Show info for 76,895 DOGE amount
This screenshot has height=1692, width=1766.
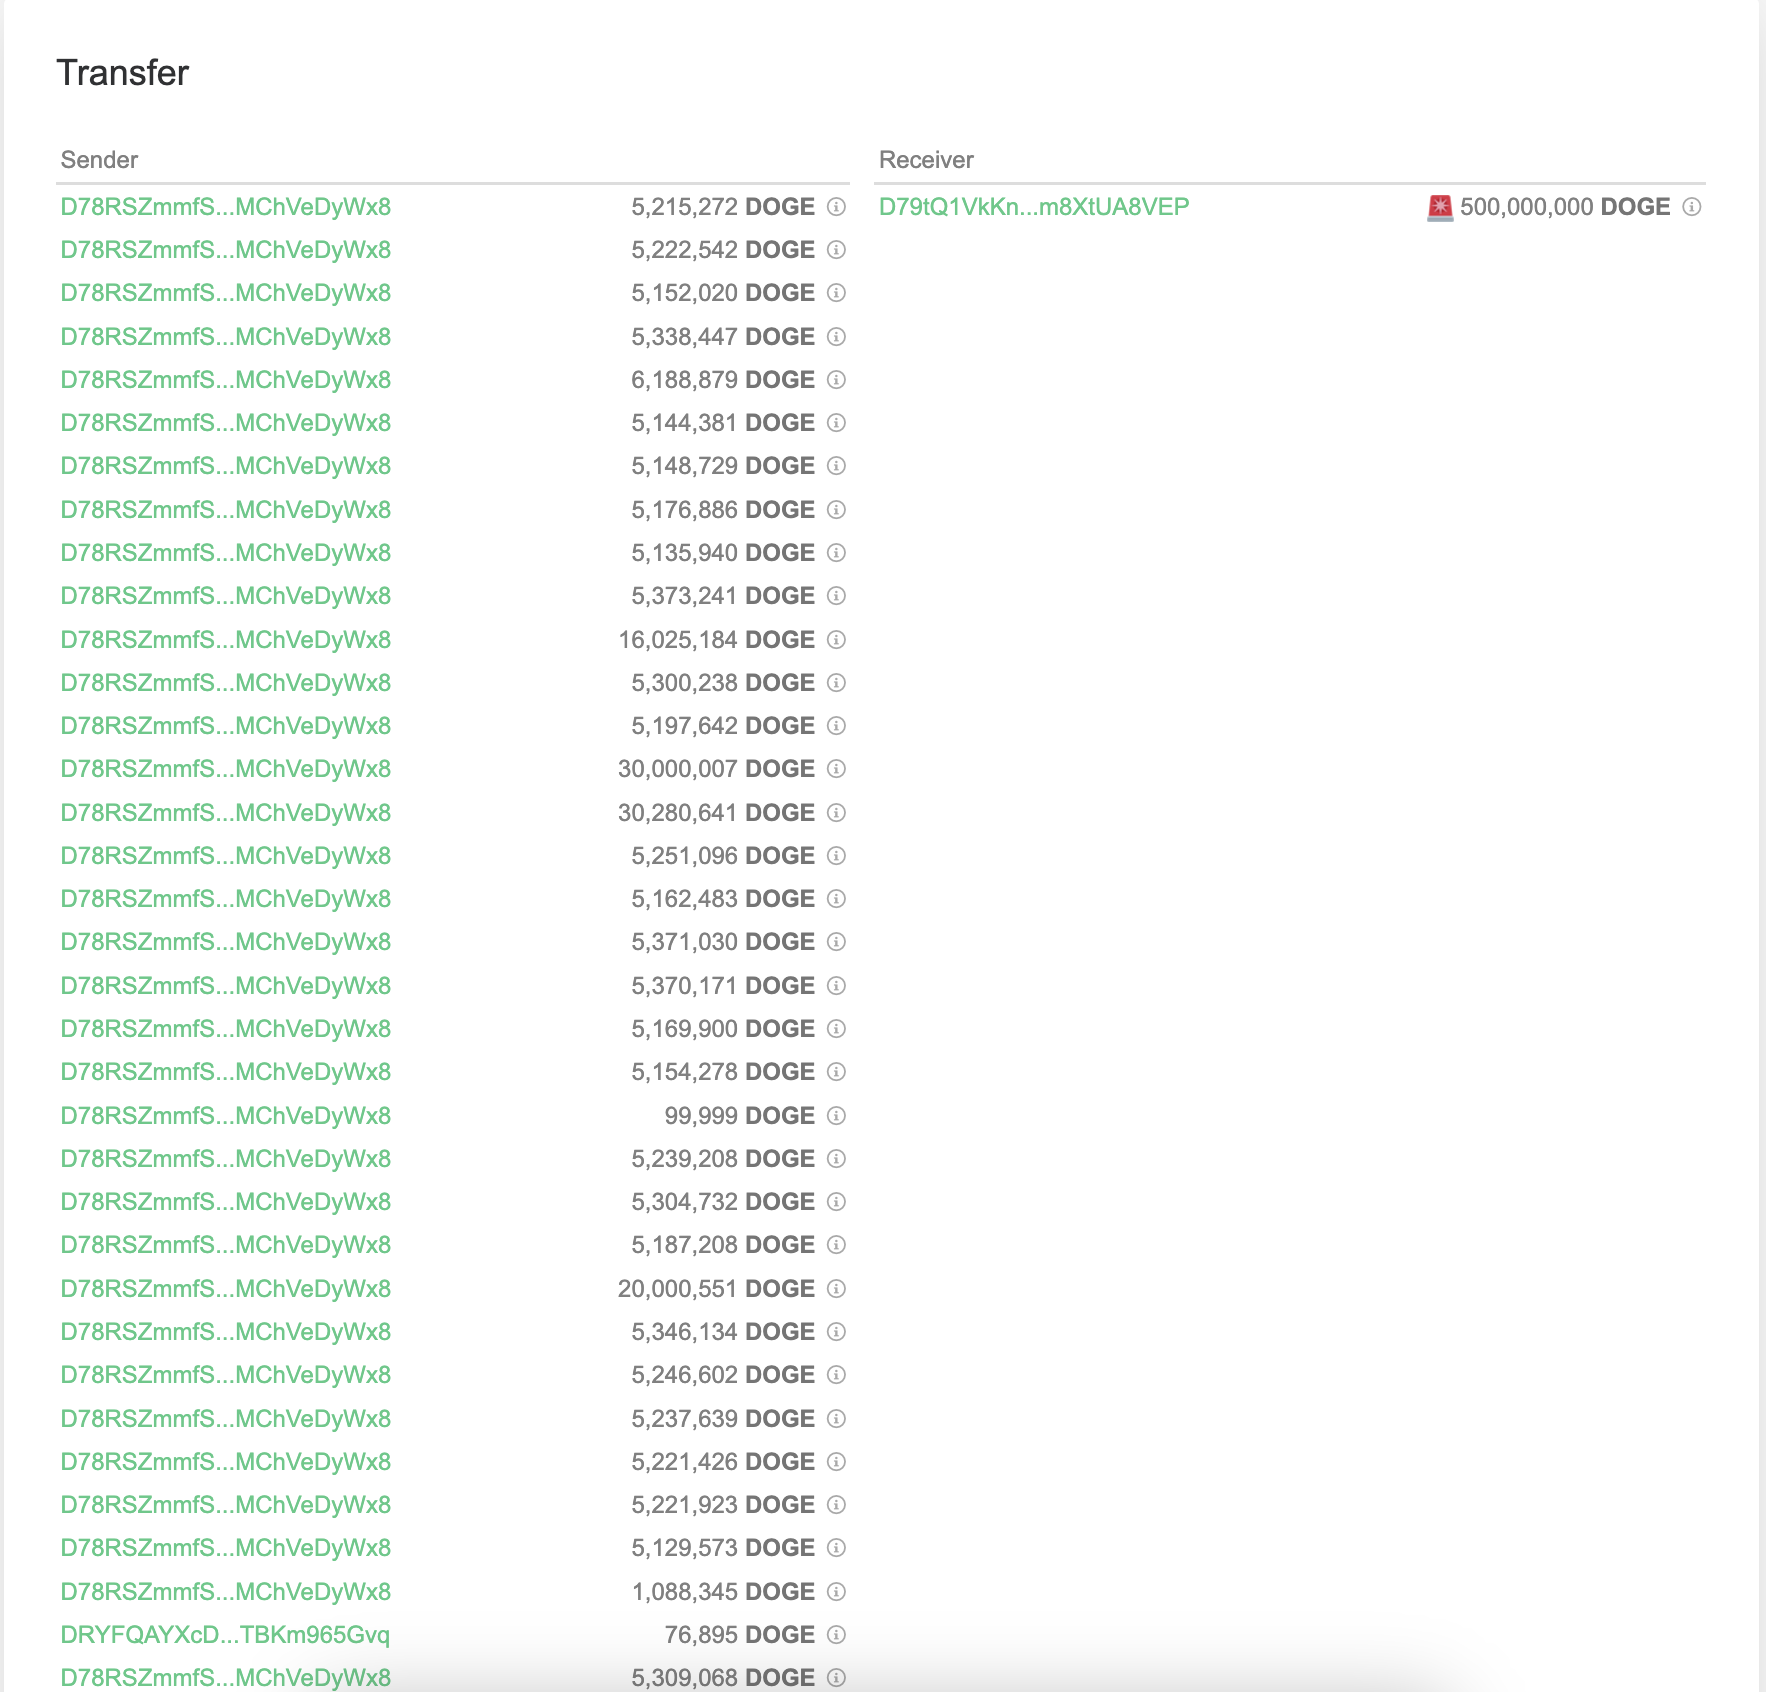pos(836,1635)
